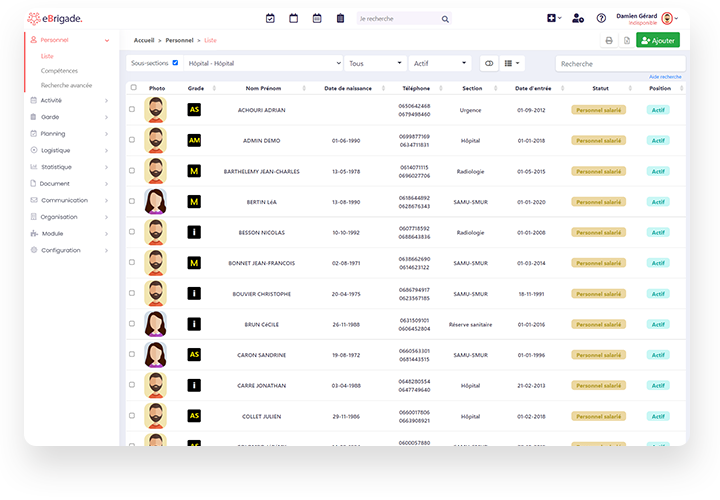Tick the select-all header checkbox

coord(134,87)
